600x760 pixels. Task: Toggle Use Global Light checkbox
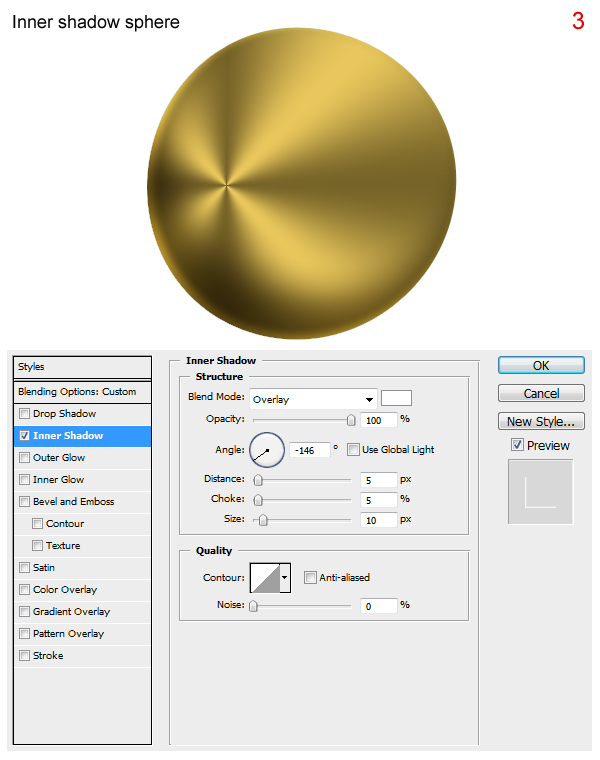(353, 450)
